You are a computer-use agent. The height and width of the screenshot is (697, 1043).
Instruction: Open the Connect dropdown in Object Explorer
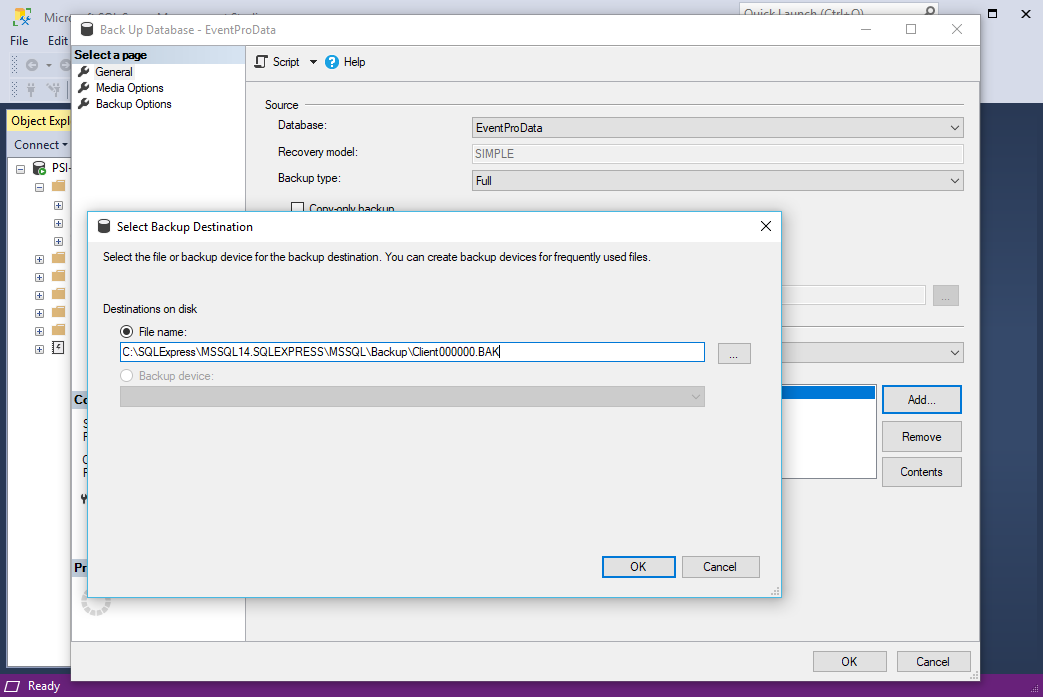tap(41, 144)
